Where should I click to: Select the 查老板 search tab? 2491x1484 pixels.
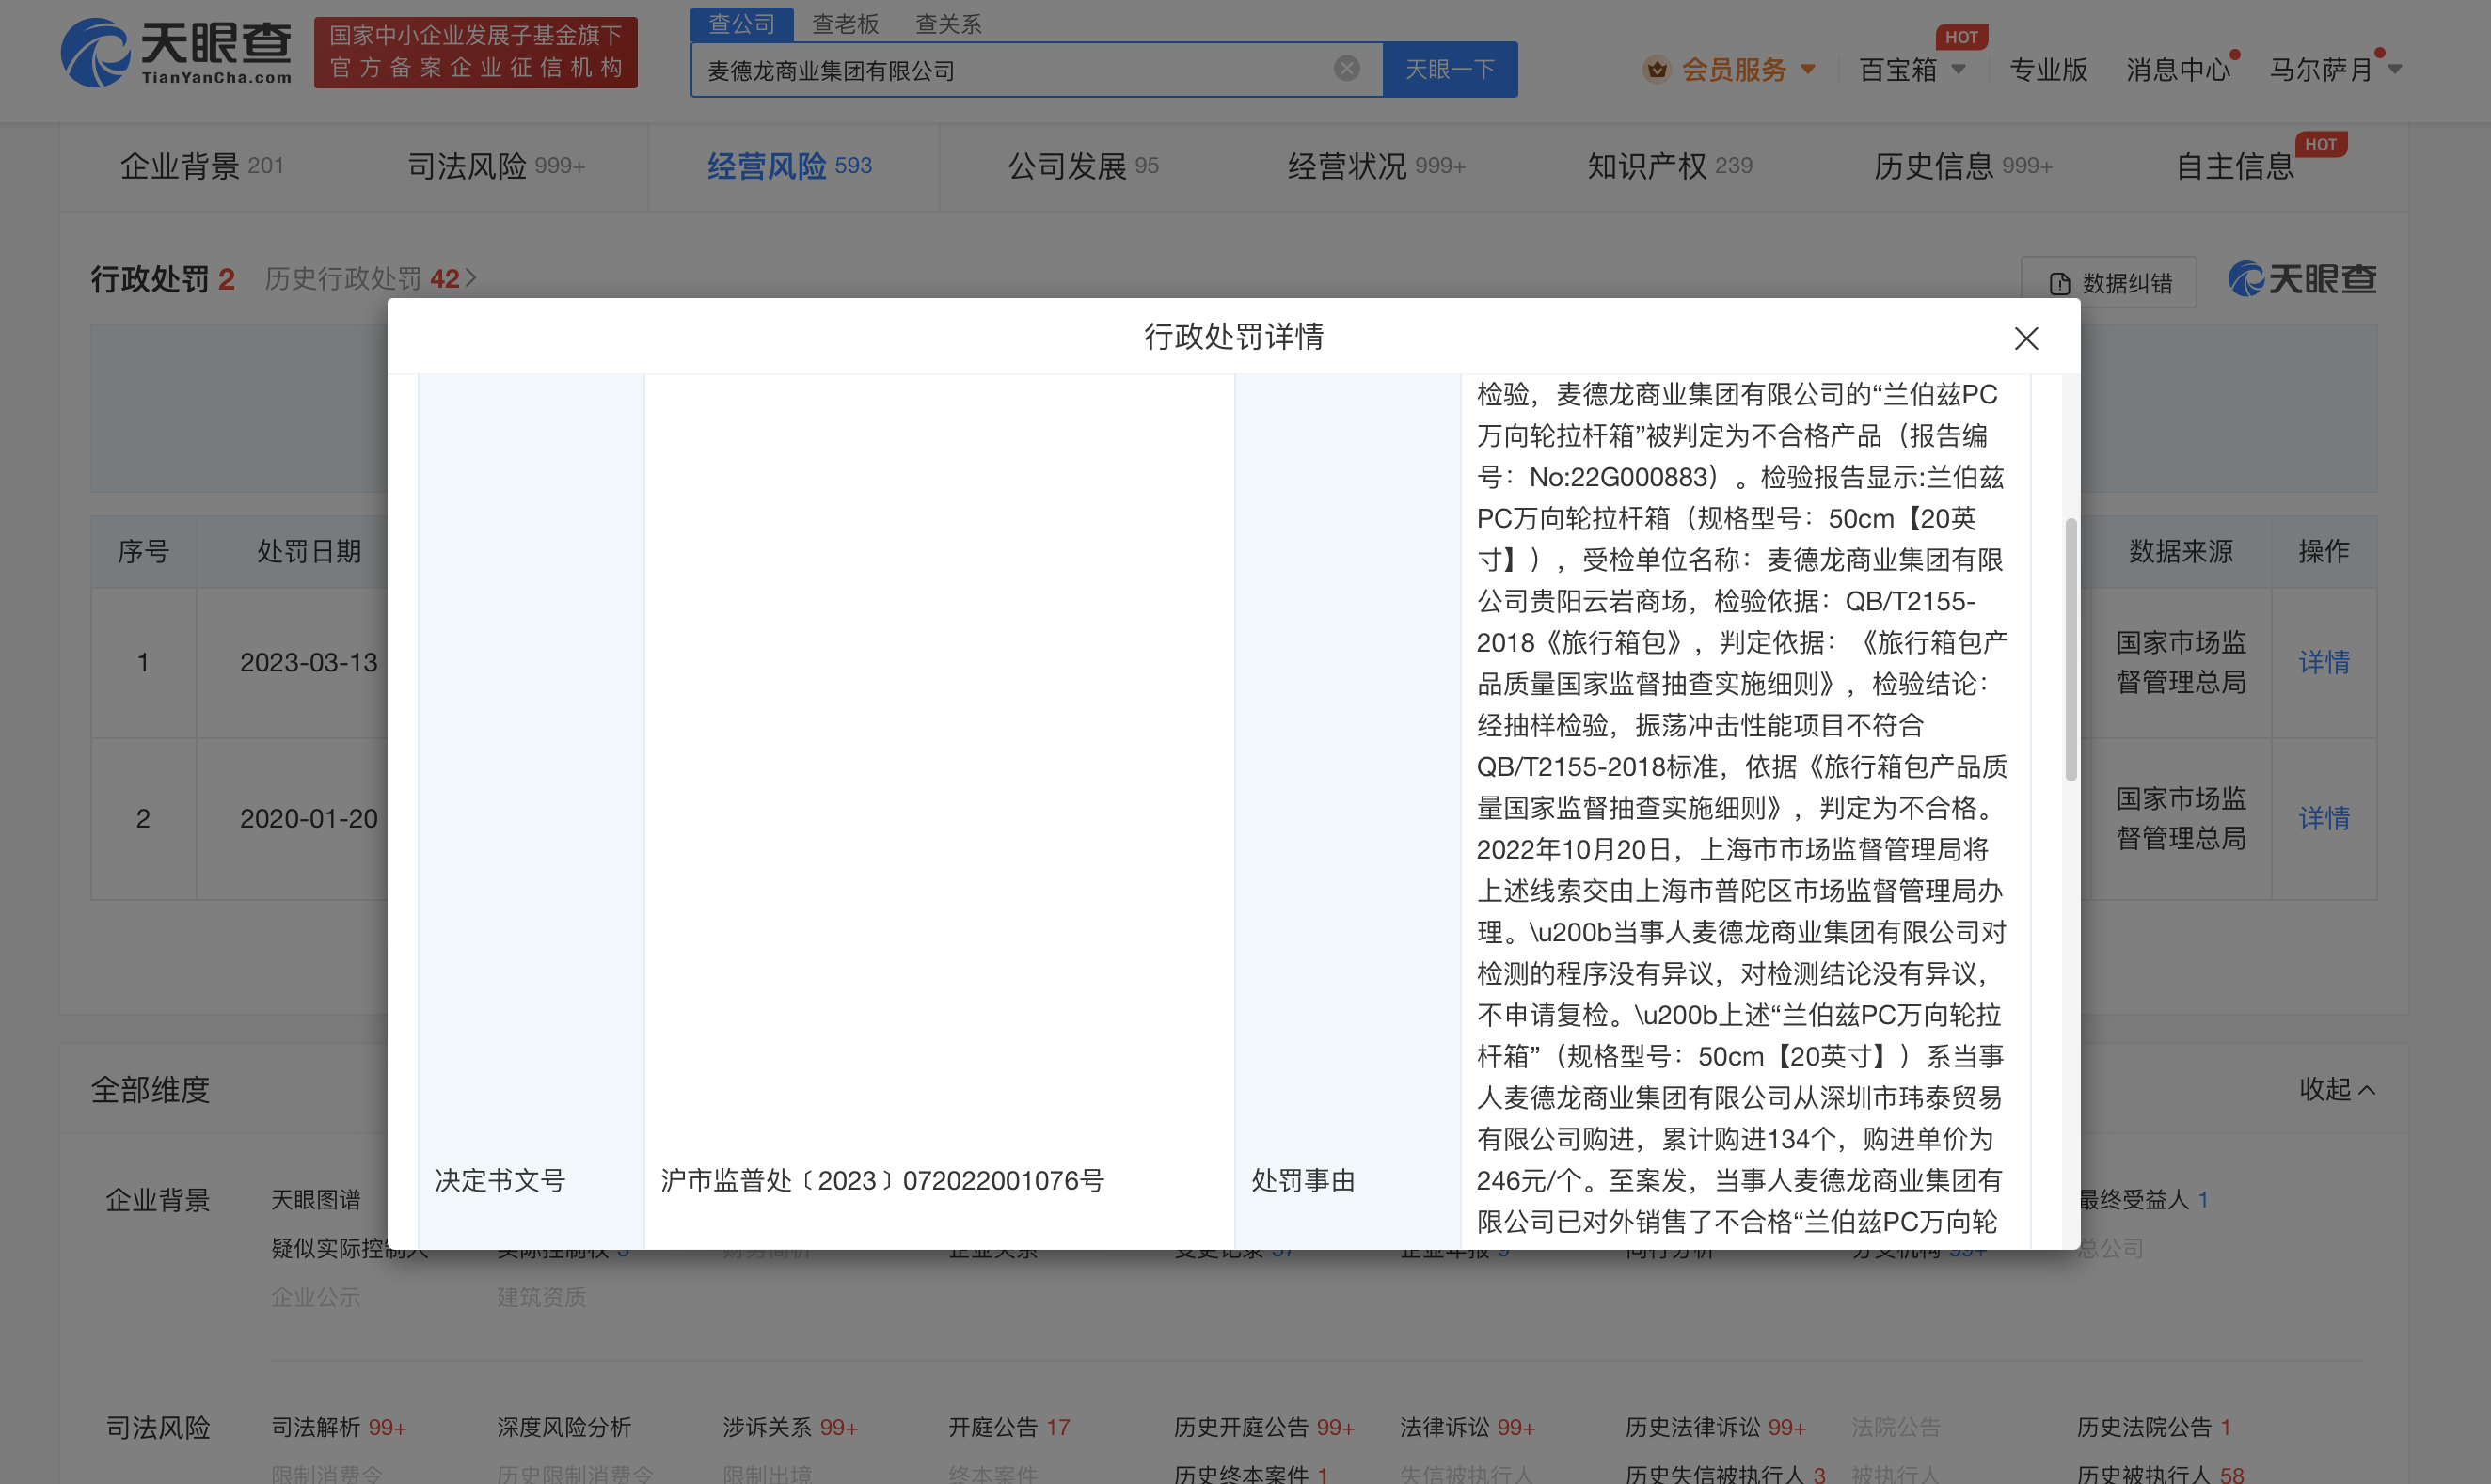pyautogui.click(x=846, y=23)
